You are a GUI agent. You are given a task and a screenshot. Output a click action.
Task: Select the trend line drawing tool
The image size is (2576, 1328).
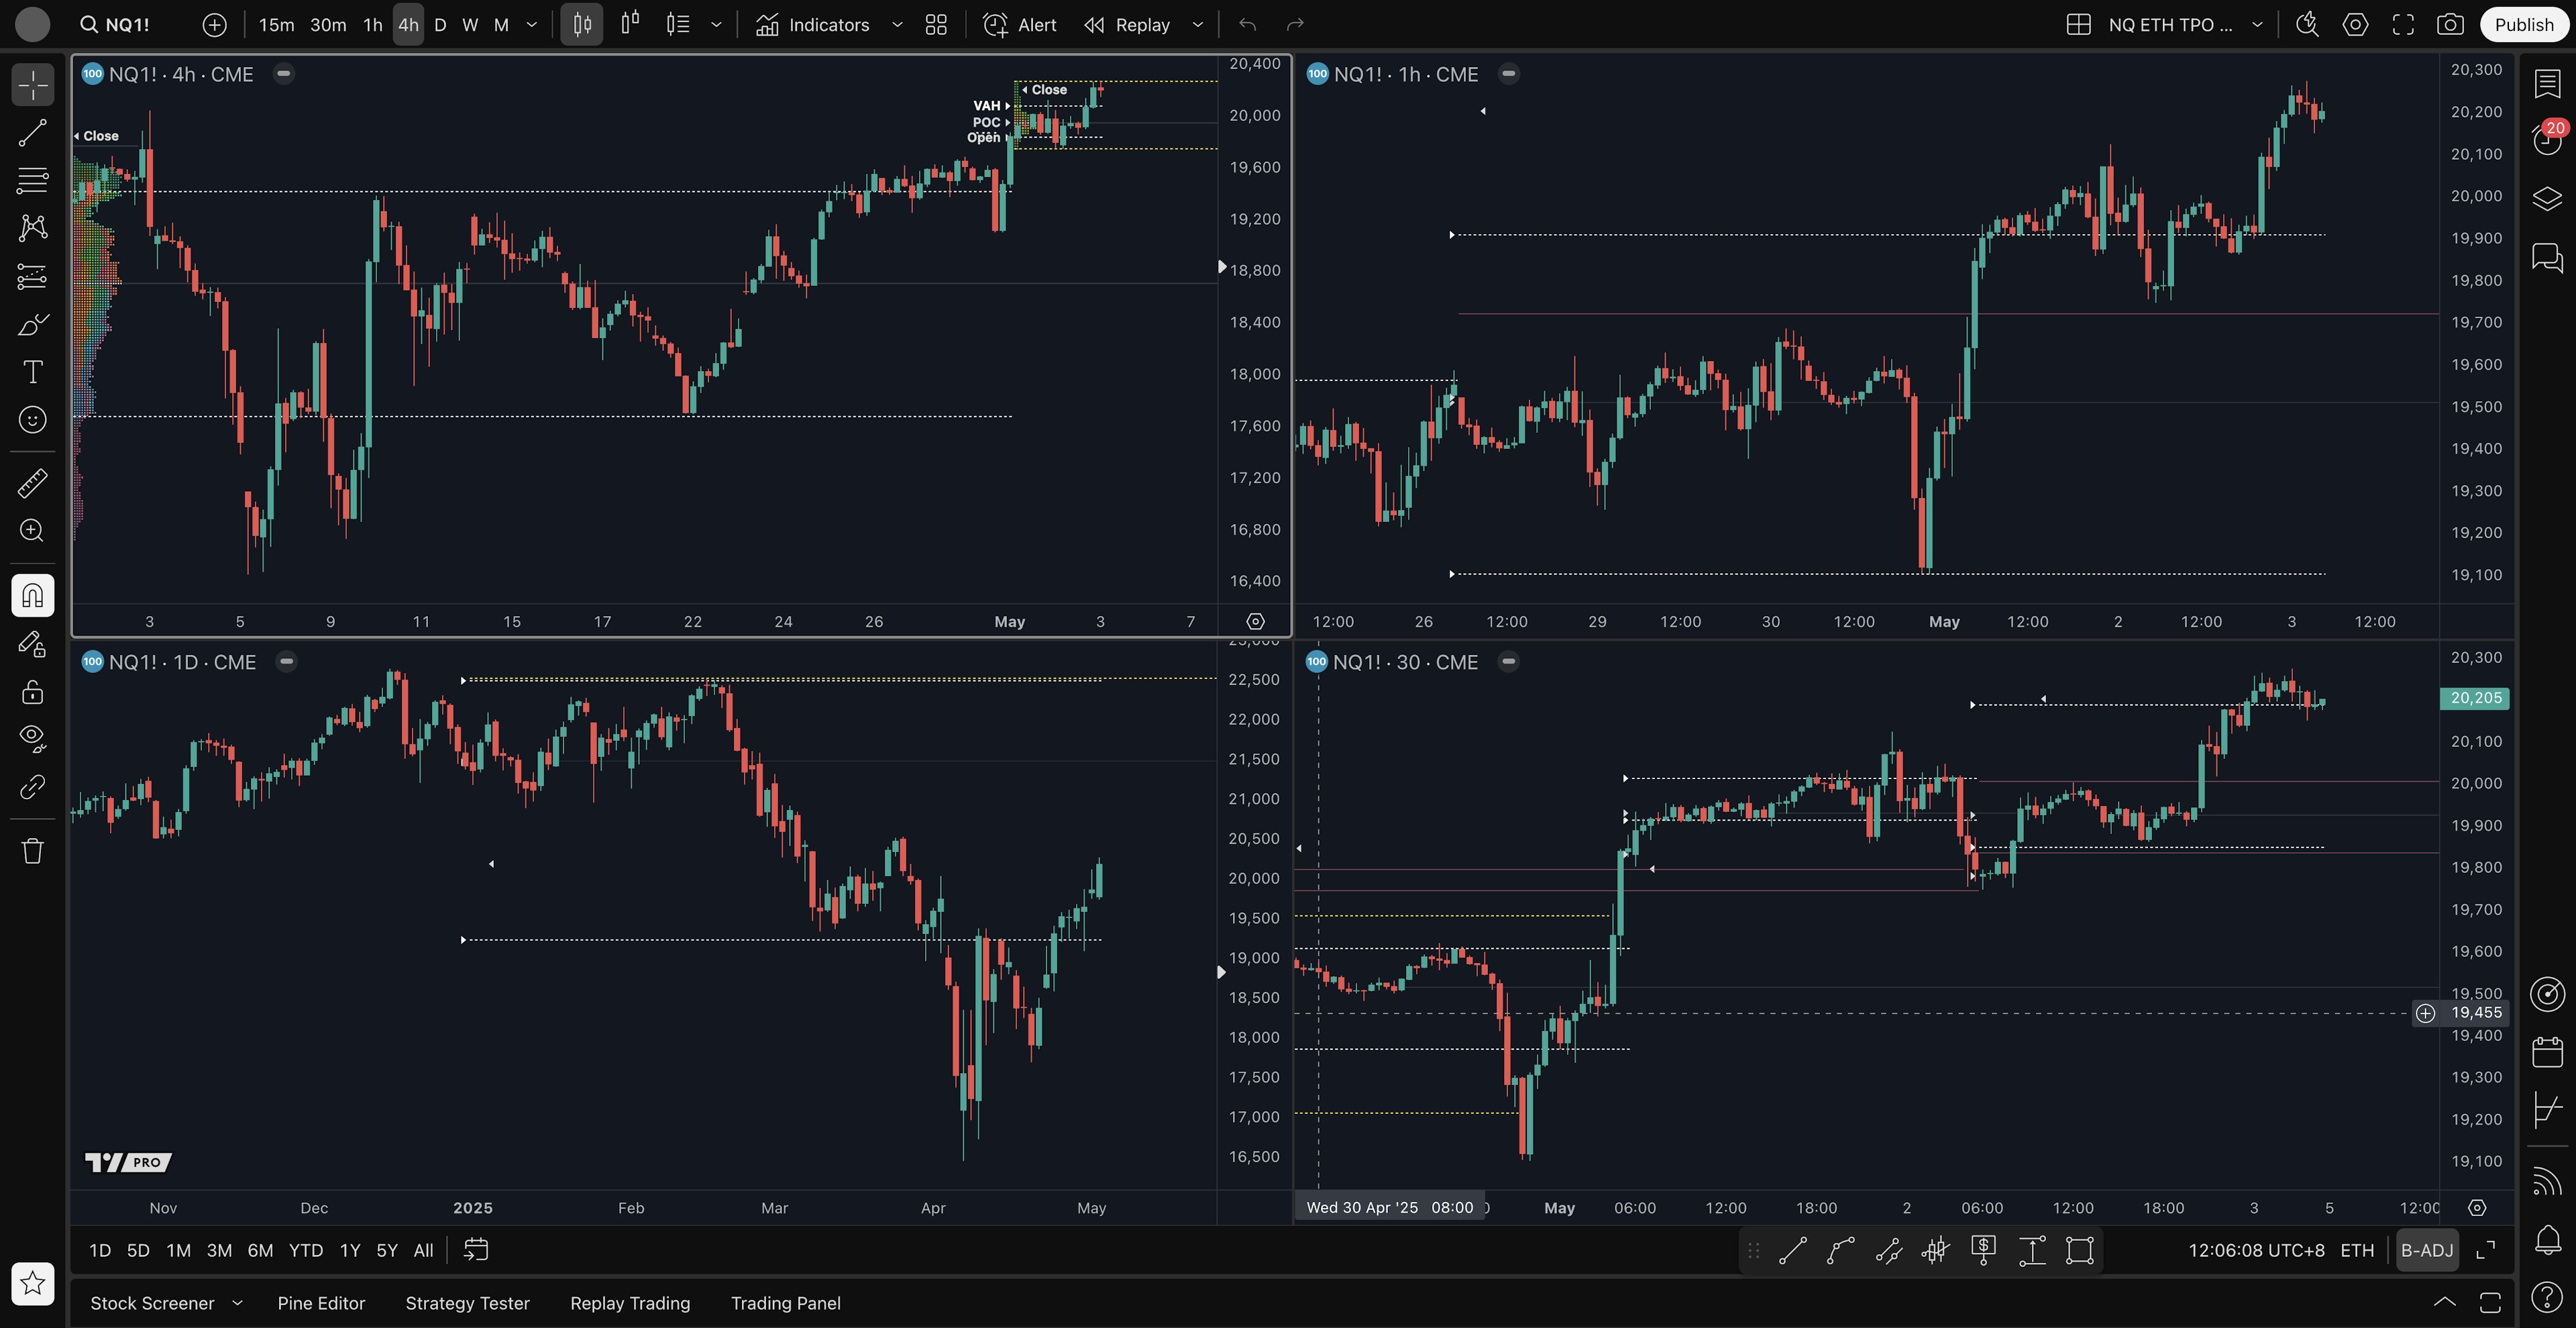pyautogui.click(x=32, y=133)
